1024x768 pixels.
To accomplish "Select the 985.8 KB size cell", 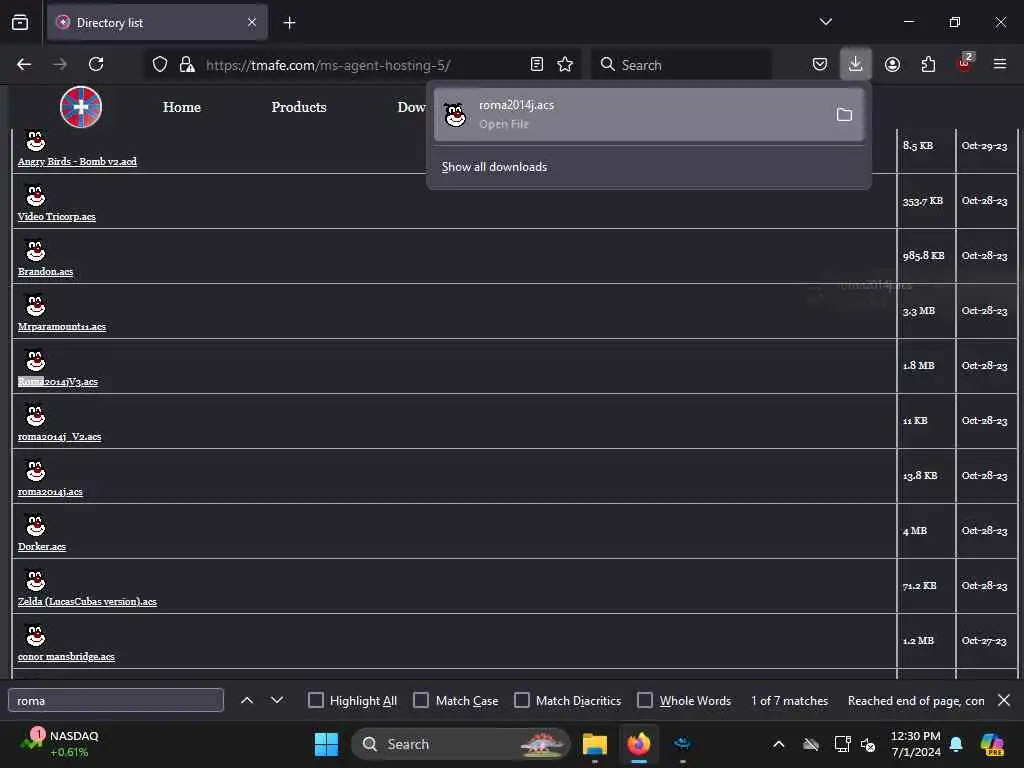I will pos(926,255).
